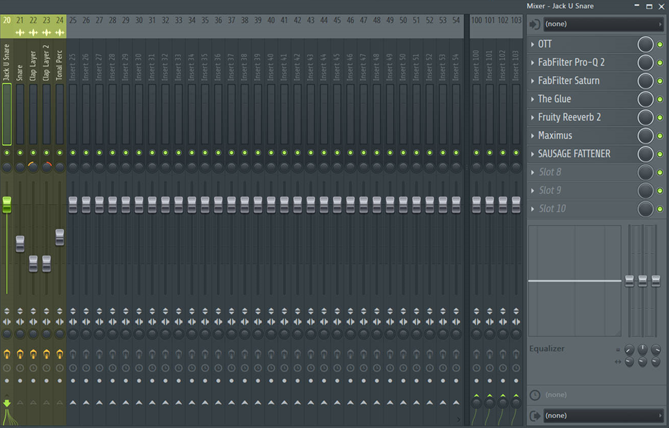Screen dimensions: 669x428
Task: Click the EQ graph's horizontal line
Action: point(575,281)
